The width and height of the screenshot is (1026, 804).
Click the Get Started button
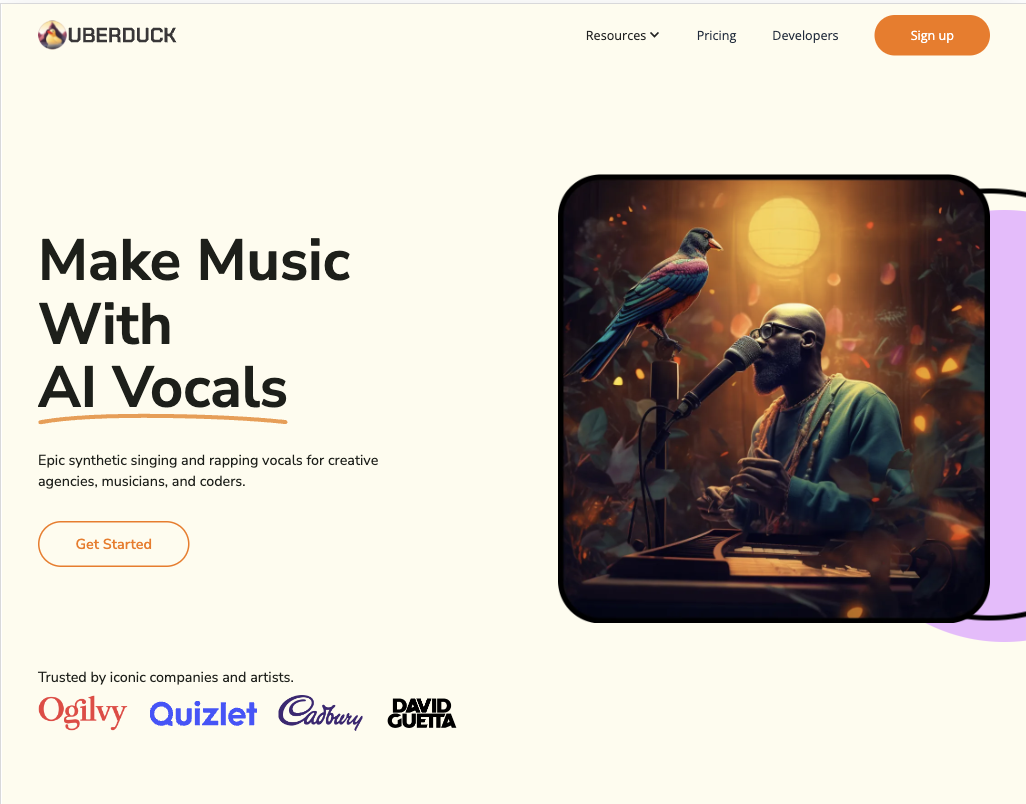[x=114, y=544]
